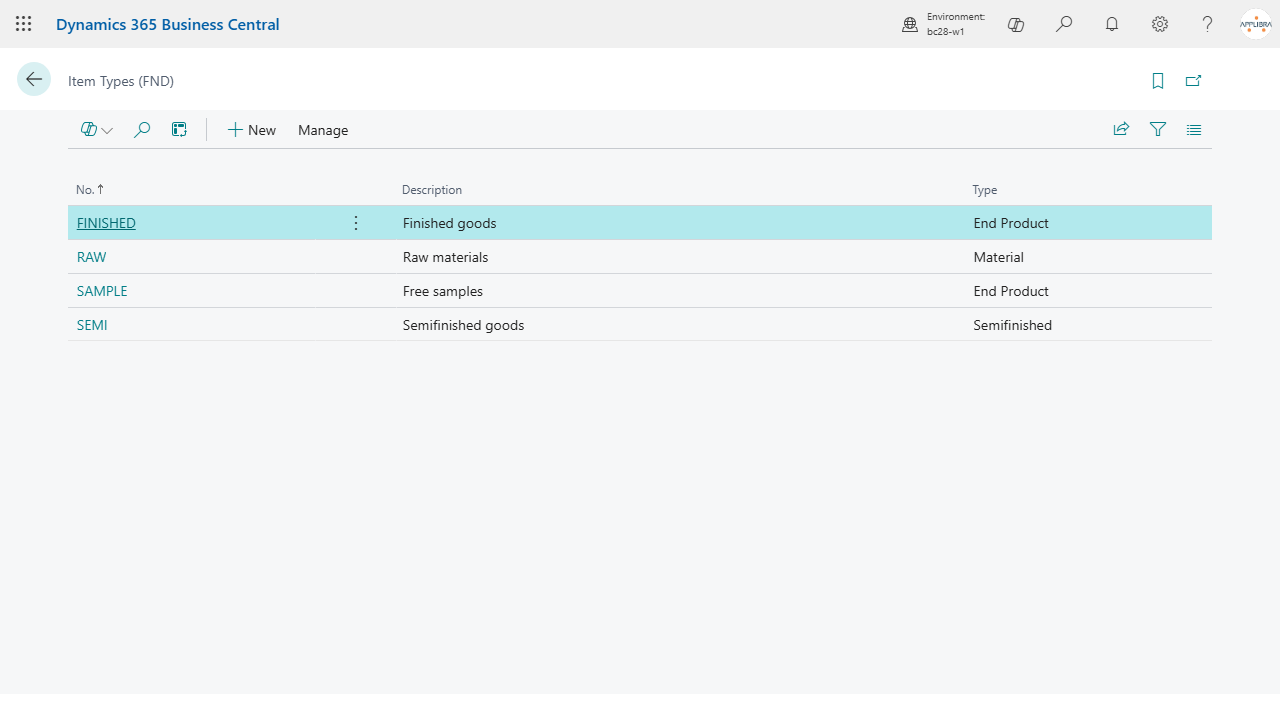Bookmark this page

coord(1158,81)
